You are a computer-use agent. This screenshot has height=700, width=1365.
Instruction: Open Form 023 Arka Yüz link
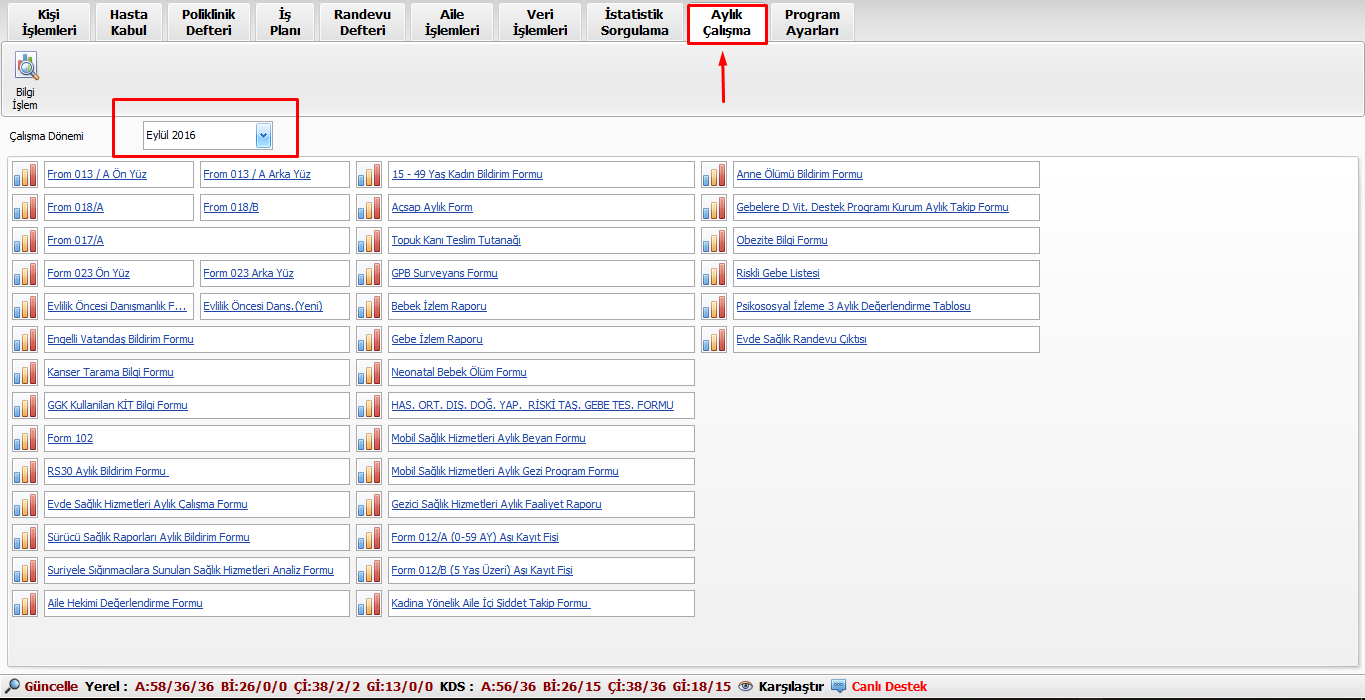coord(248,273)
